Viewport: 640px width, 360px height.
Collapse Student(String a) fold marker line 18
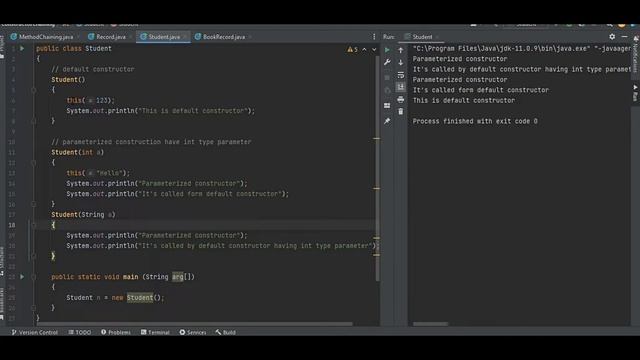33,225
